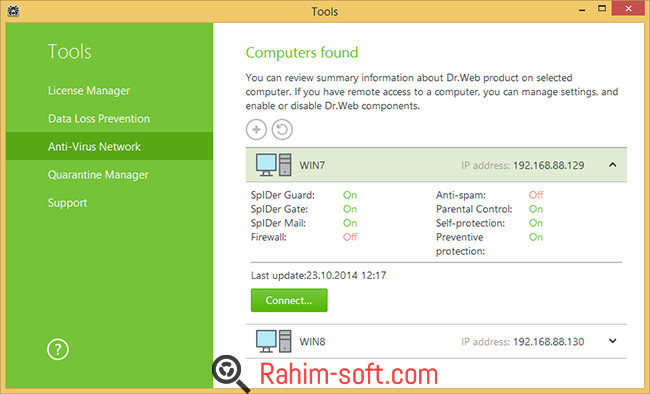Click IP address 192.168.88.130
650x394 pixels.
(x=548, y=342)
